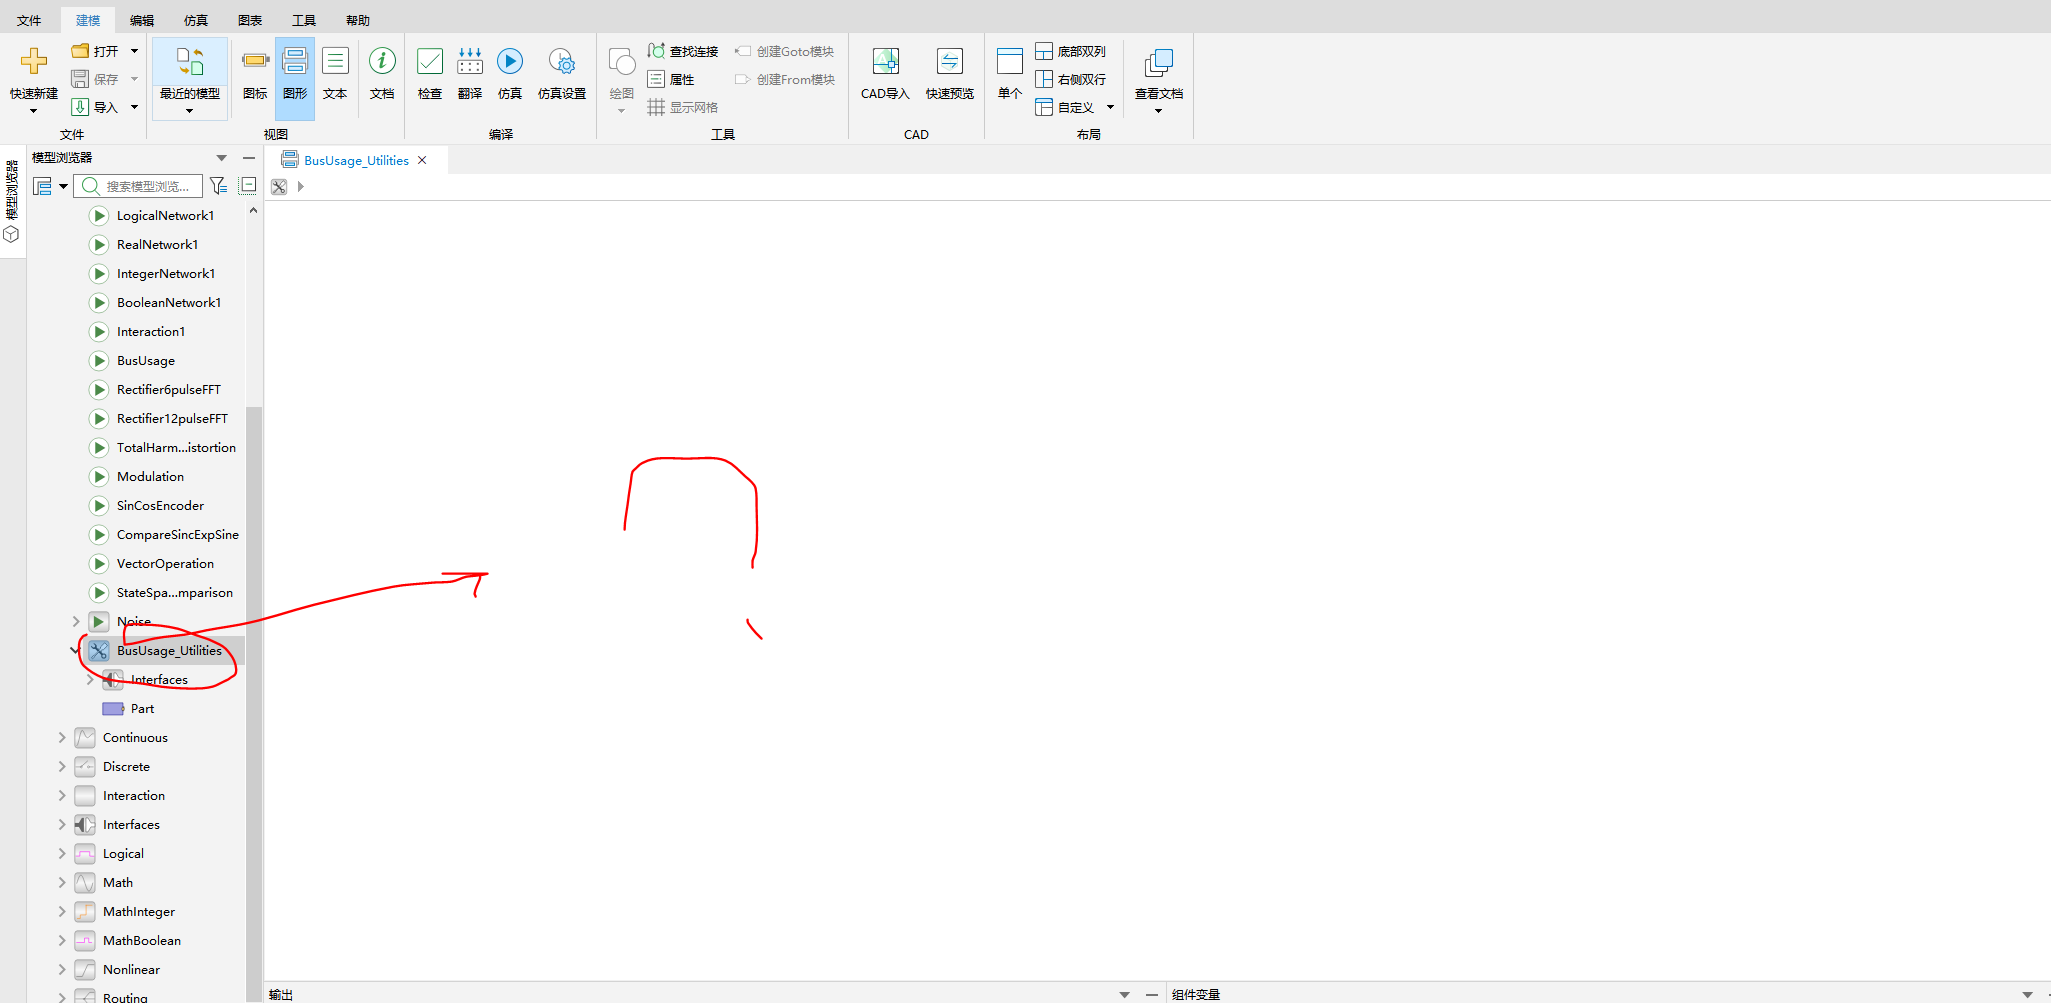
Task: Open the 文件 menu tab
Action: click(29, 20)
